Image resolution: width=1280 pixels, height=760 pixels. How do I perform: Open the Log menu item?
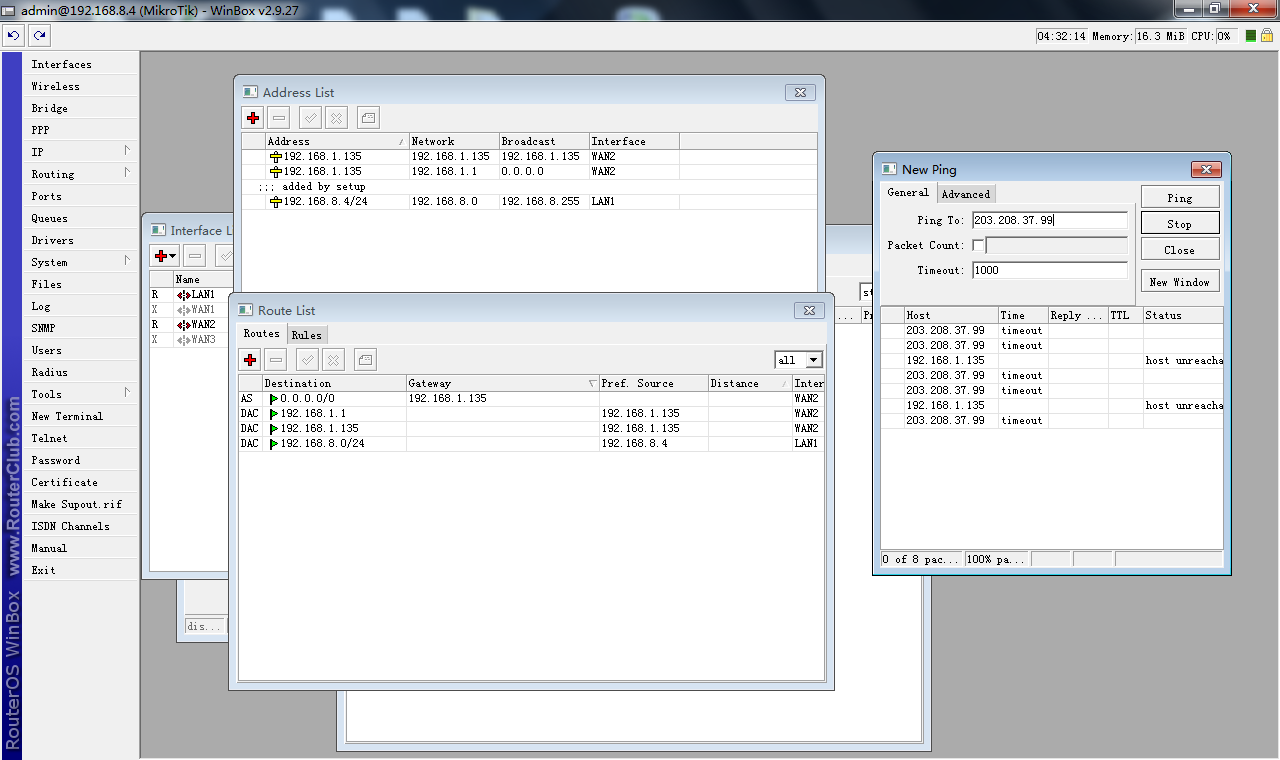(81, 306)
